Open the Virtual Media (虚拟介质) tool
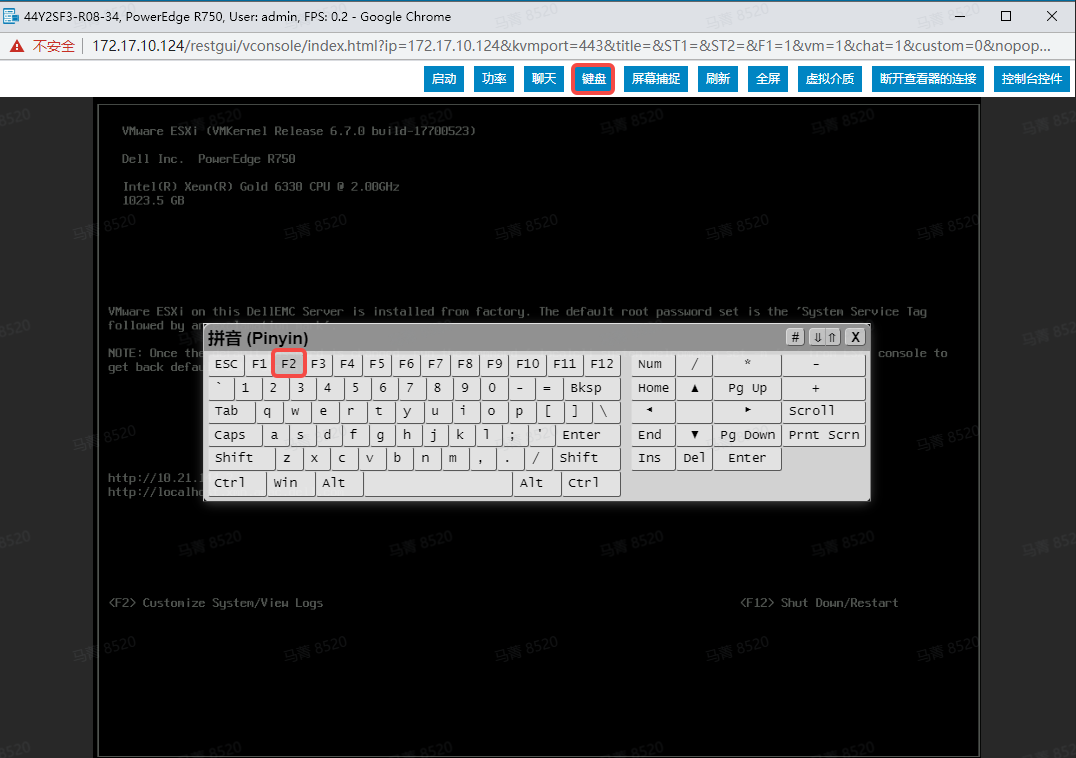 point(829,78)
